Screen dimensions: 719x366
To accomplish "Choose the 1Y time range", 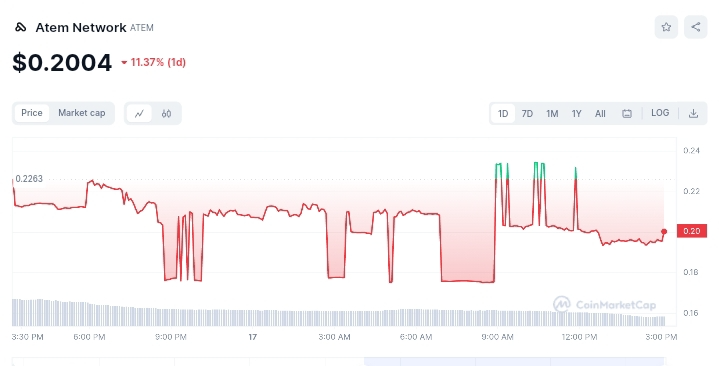I will (576, 113).
